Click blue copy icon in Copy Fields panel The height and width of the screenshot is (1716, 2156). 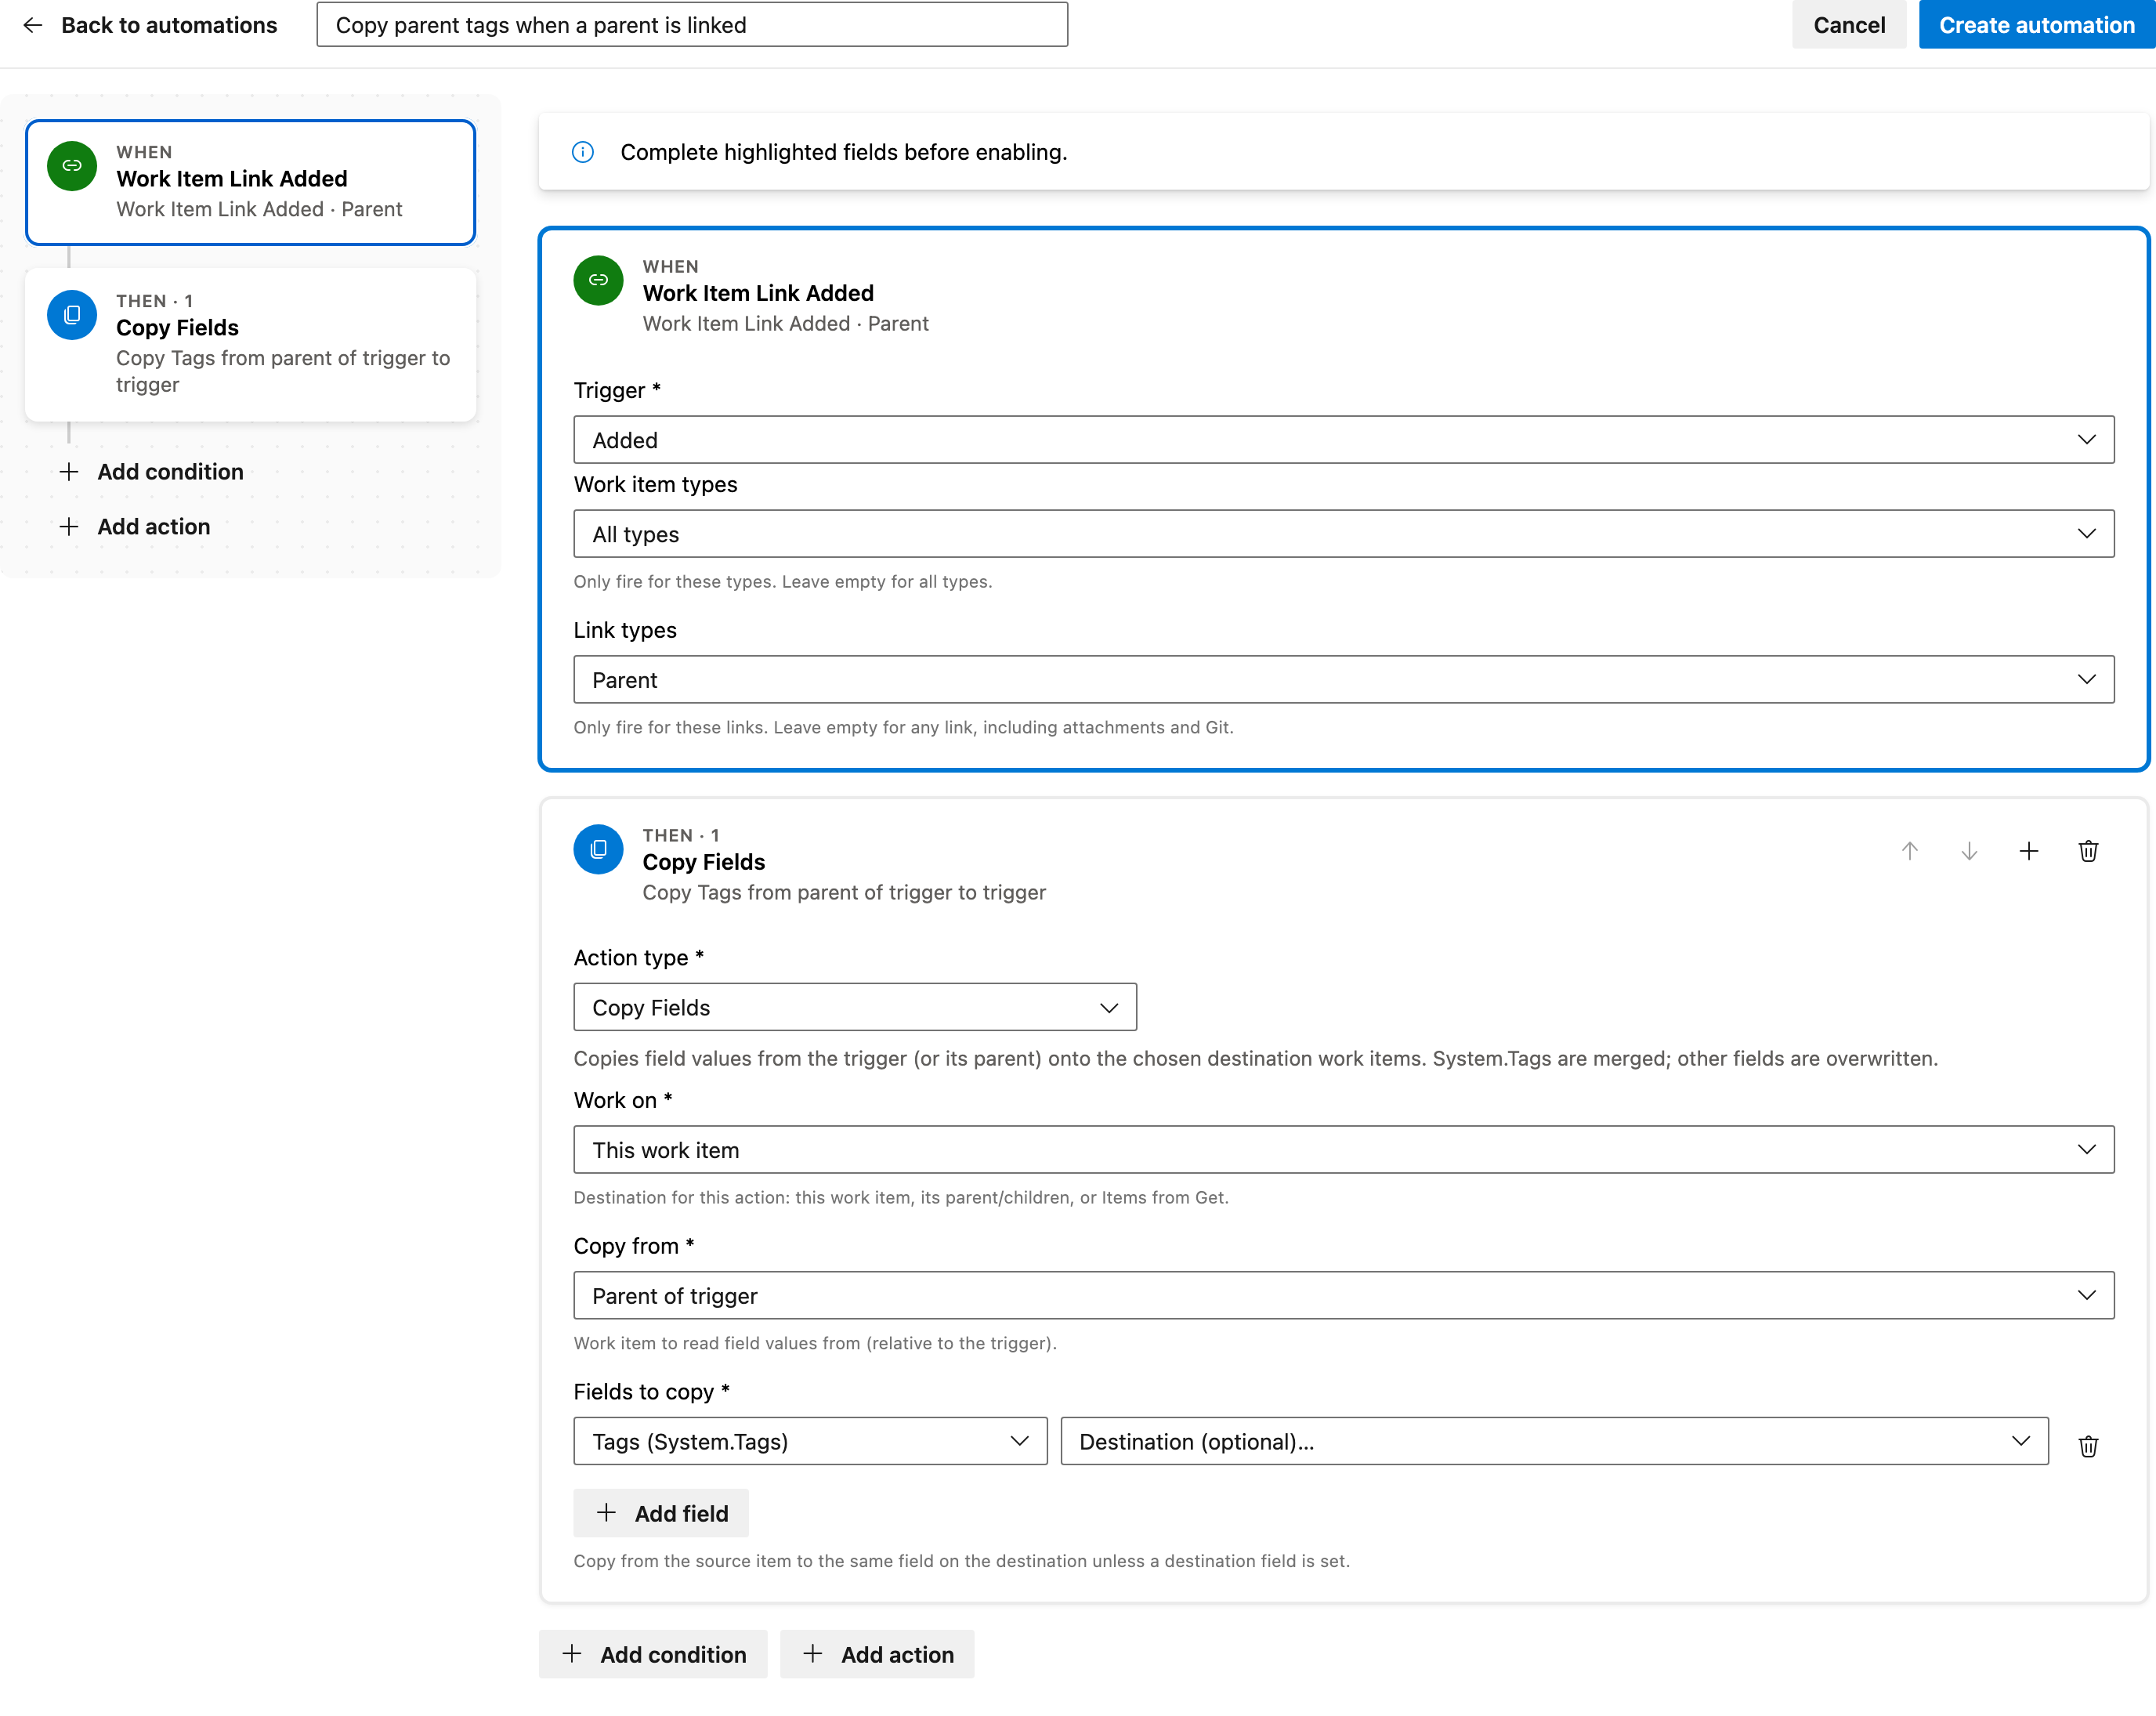[x=598, y=849]
